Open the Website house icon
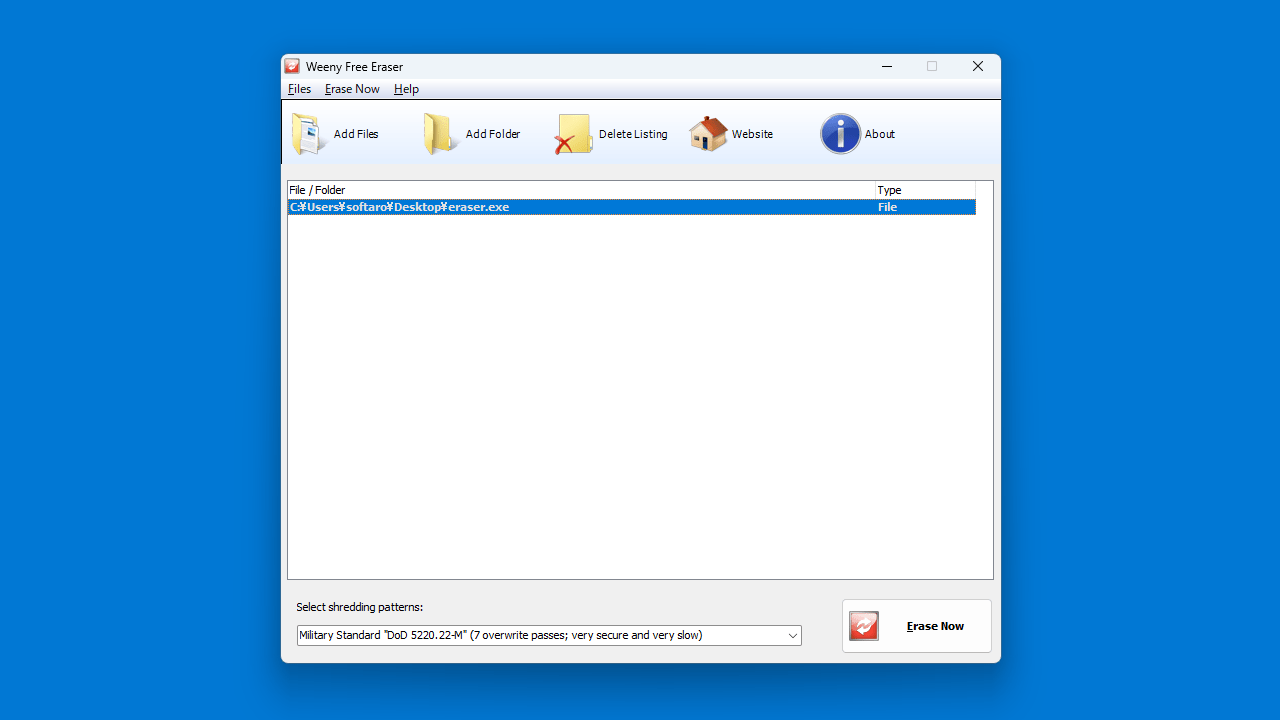This screenshot has width=1280, height=720. (708, 134)
